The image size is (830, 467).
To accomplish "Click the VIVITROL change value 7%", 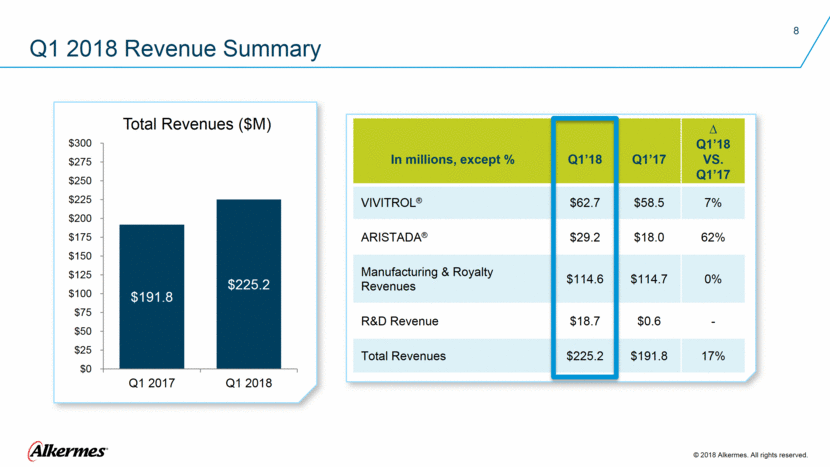I will 713,202.
